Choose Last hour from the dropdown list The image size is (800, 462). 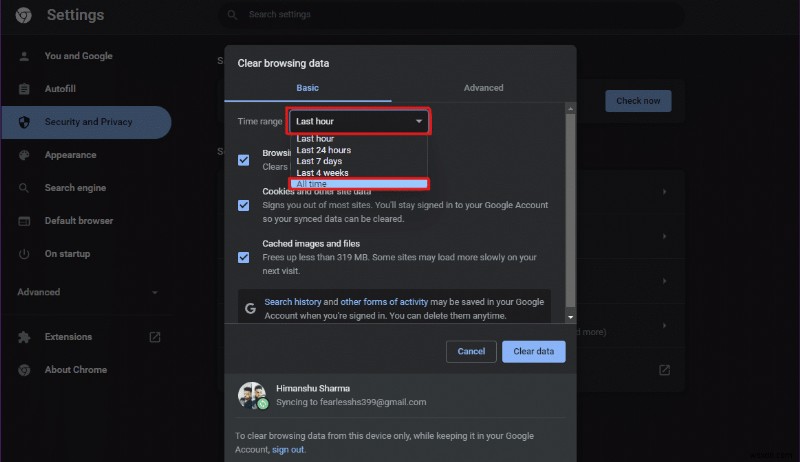[x=358, y=139]
